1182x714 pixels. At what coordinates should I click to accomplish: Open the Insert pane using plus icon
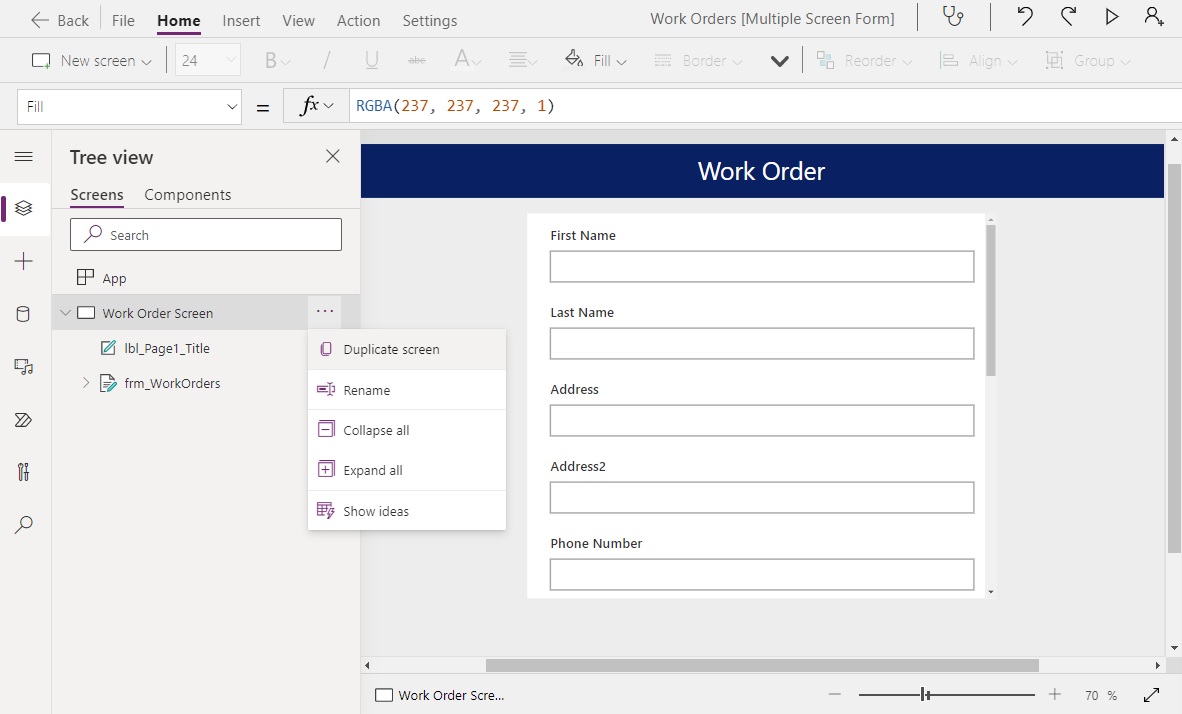tap(24, 261)
